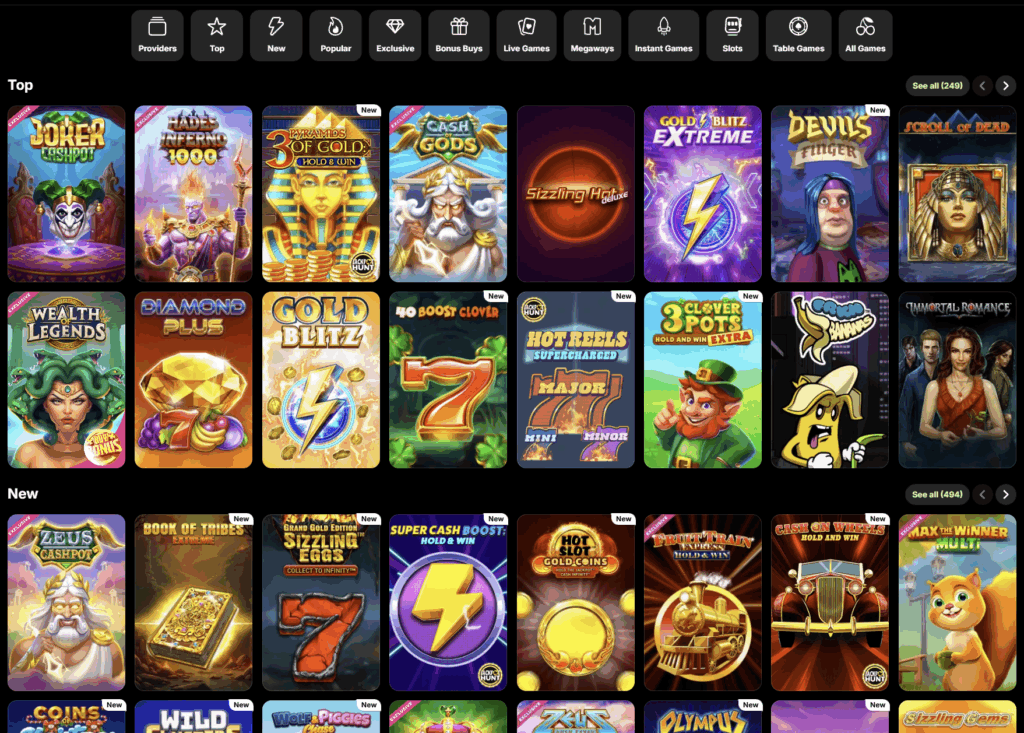This screenshot has width=1024, height=733.
Task: Show the All Games cherries category
Action: (865, 35)
